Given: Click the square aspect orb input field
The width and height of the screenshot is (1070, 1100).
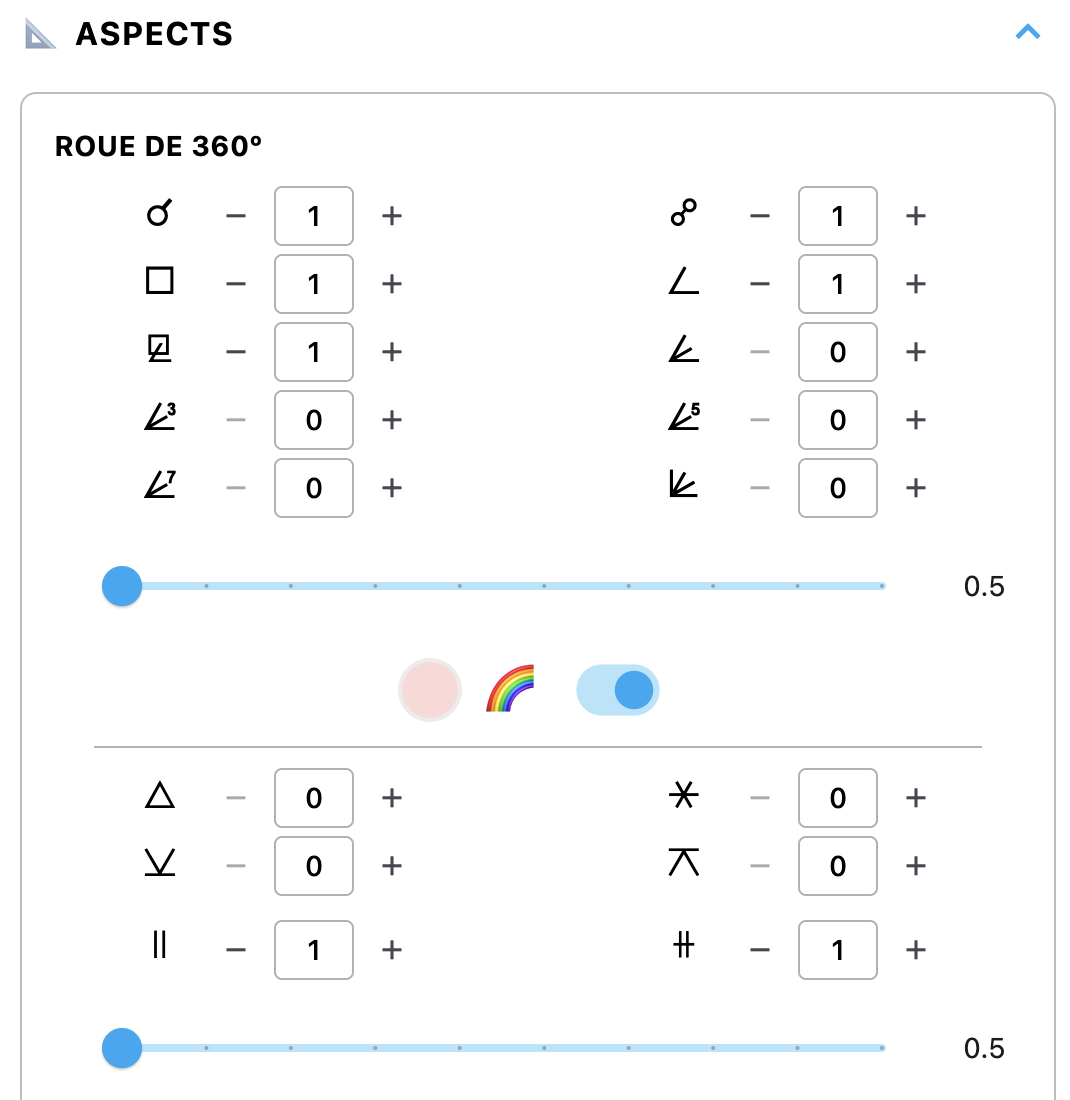Looking at the screenshot, I should coord(314,284).
